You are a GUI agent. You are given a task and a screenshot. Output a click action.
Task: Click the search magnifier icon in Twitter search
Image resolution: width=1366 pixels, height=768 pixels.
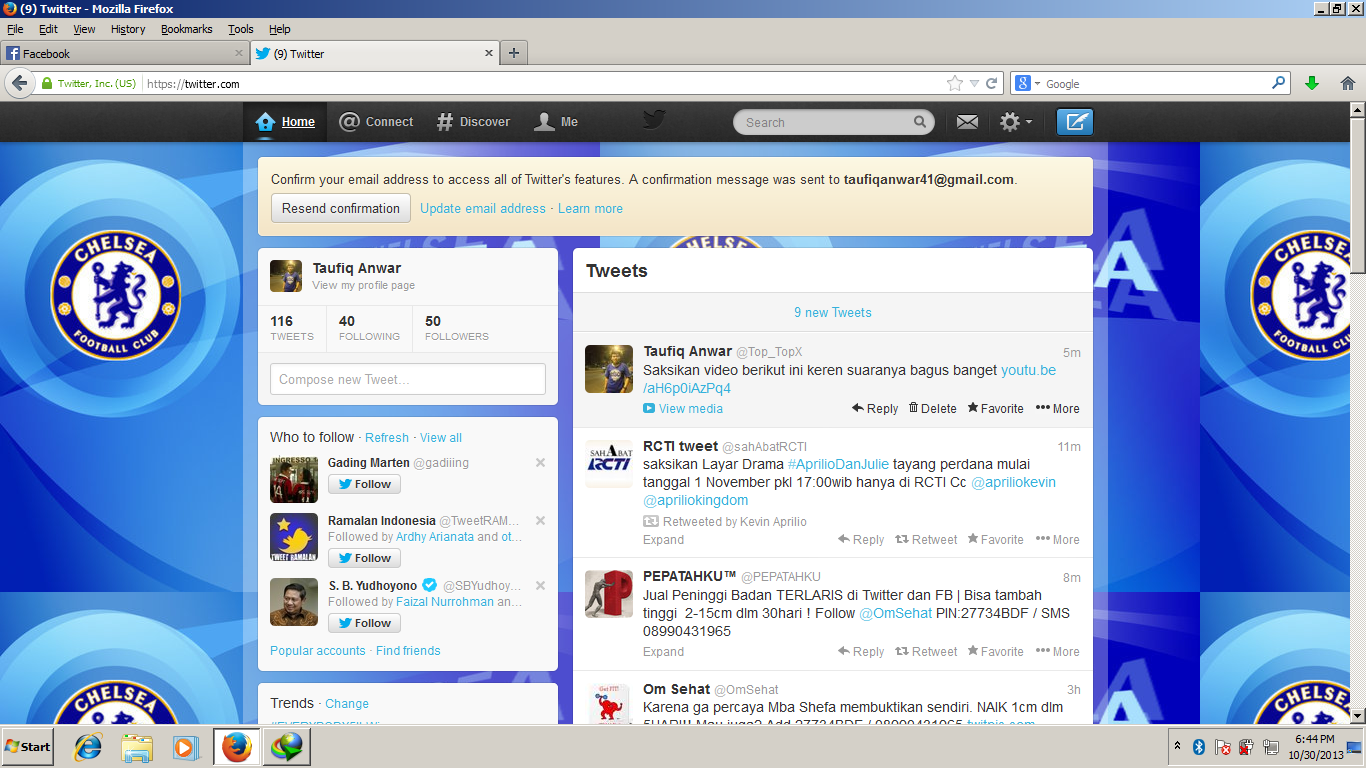coord(919,122)
